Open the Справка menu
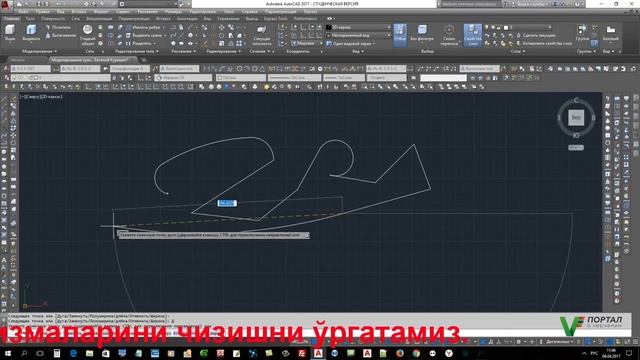 point(249,12)
